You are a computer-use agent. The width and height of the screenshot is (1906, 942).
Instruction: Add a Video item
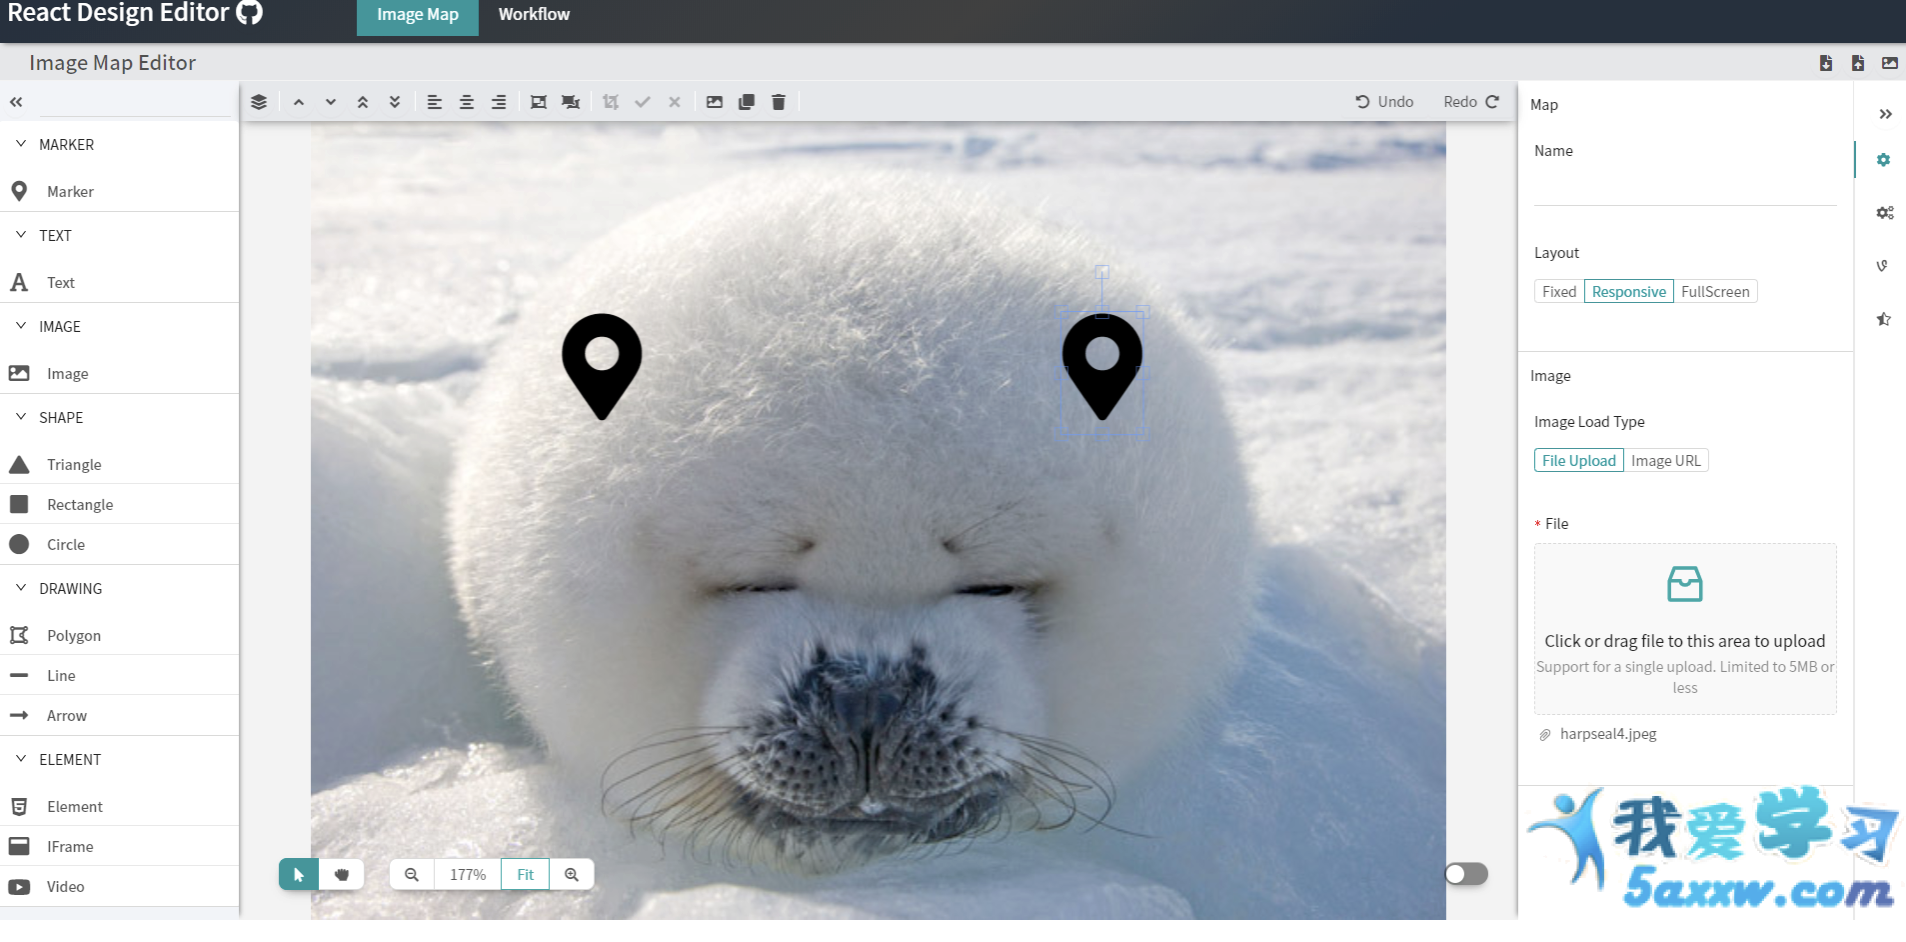[x=119, y=886]
